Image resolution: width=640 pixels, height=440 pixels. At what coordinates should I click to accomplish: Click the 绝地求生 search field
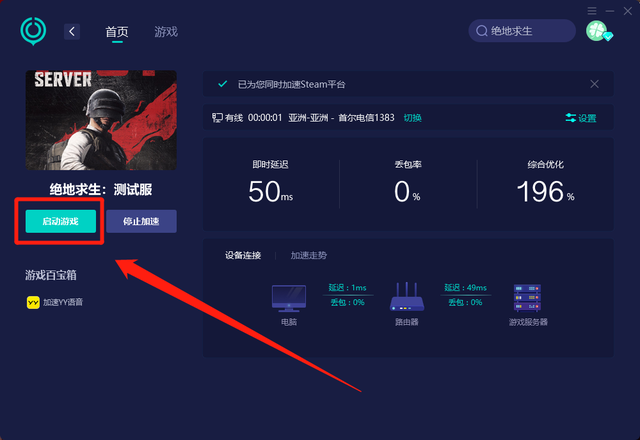click(522, 31)
